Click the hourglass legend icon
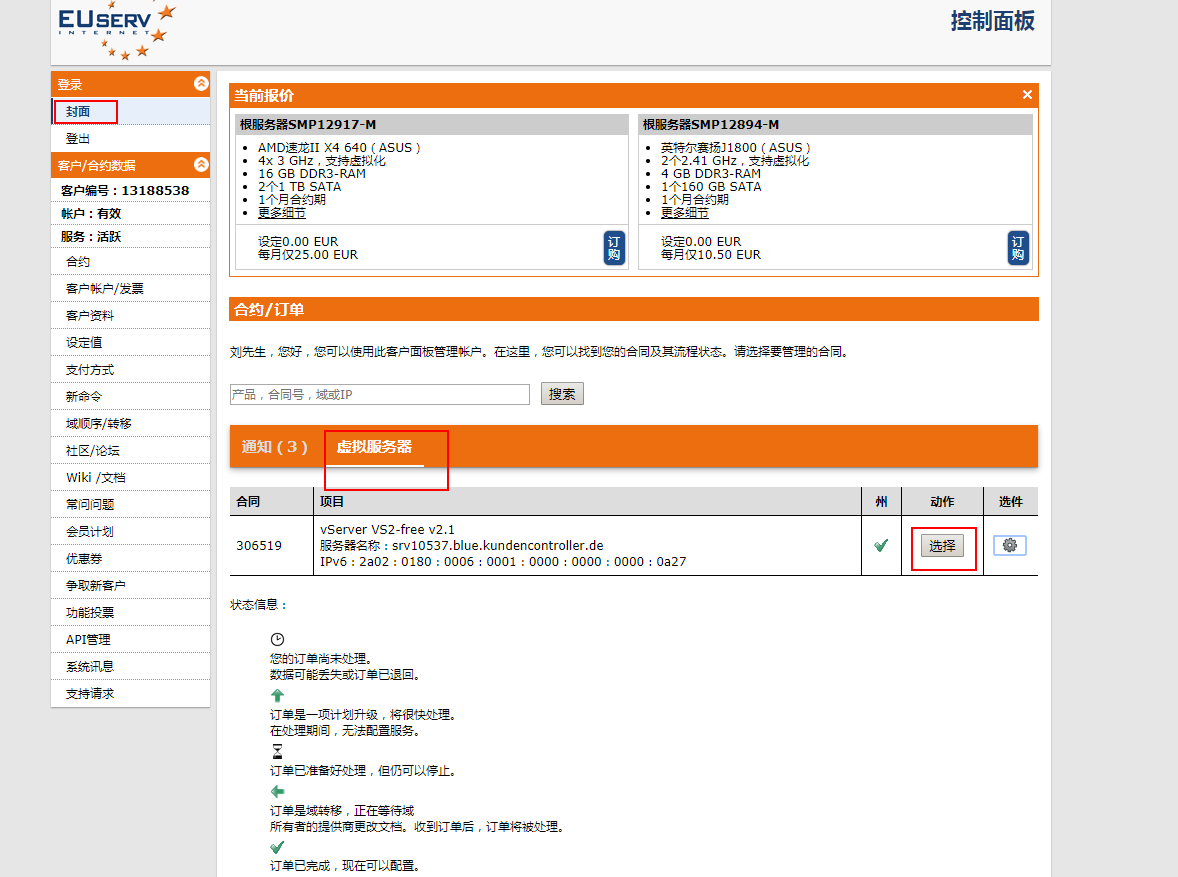Image resolution: width=1178 pixels, height=877 pixels. click(x=277, y=751)
